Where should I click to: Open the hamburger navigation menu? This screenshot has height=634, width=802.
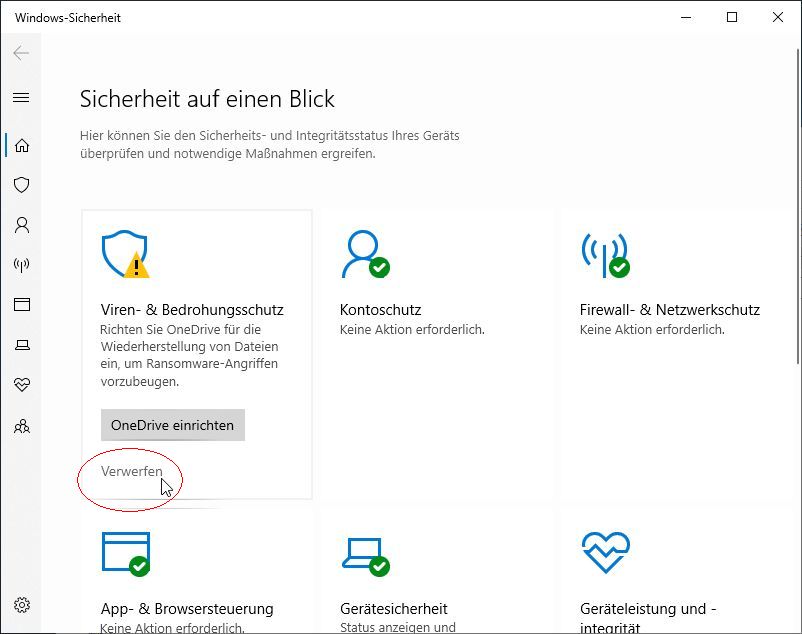coord(21,97)
